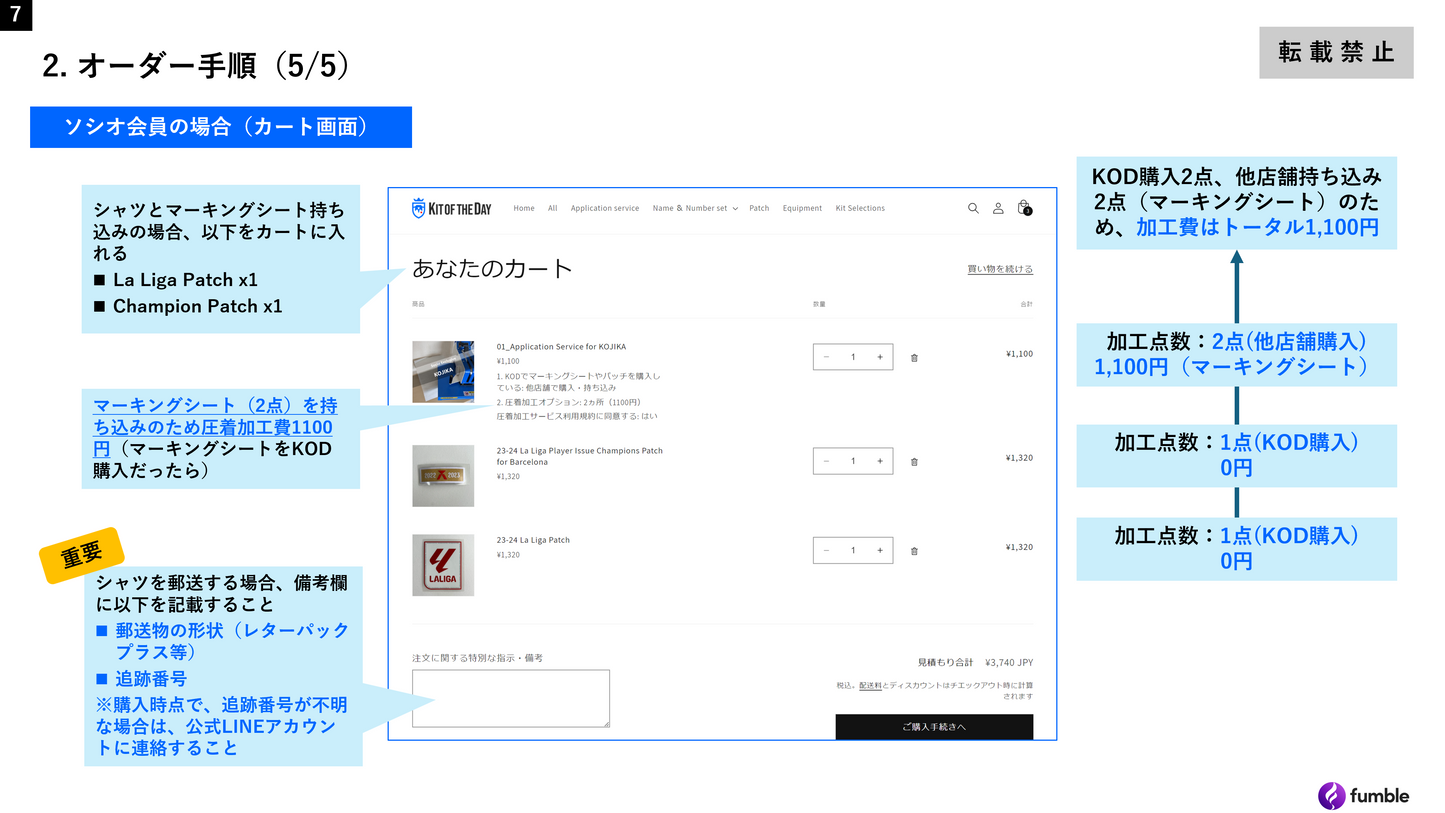Click the Kit of the Day logo

click(x=451, y=208)
